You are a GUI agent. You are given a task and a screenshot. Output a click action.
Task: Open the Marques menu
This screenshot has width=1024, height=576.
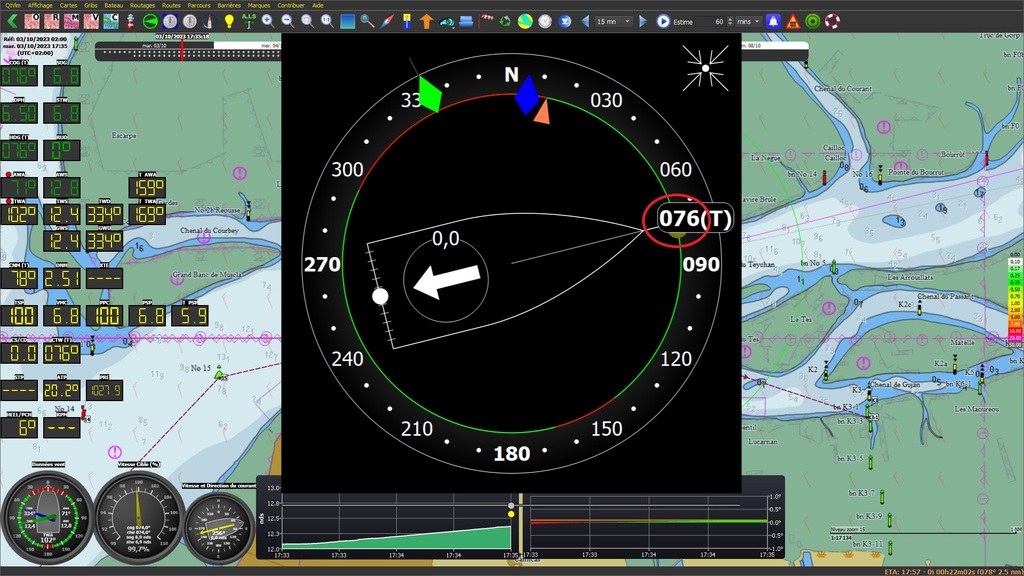click(259, 5)
